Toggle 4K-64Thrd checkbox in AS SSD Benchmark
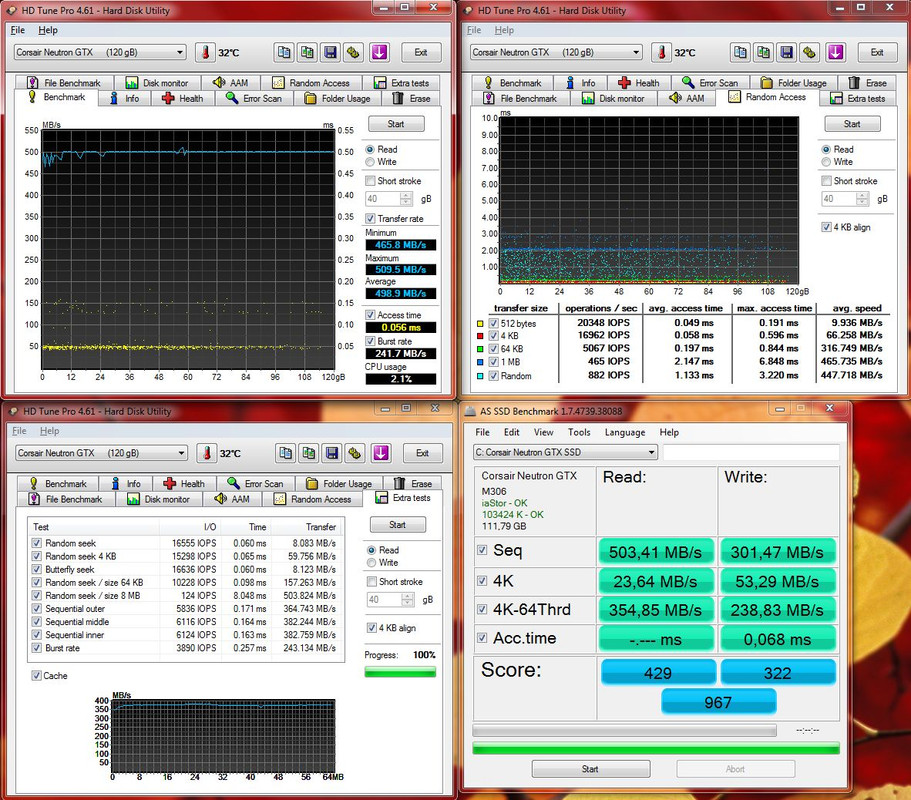The width and height of the screenshot is (911, 800). [x=482, y=609]
